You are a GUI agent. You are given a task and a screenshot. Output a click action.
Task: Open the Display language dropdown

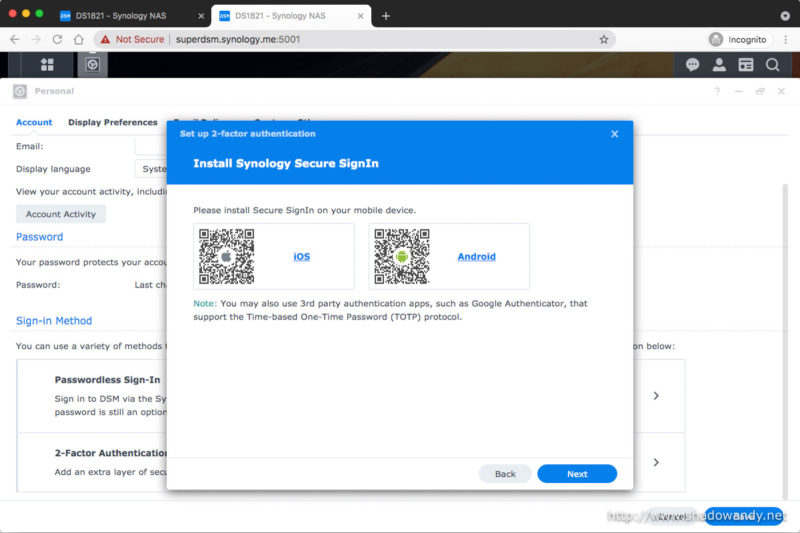click(x=151, y=169)
